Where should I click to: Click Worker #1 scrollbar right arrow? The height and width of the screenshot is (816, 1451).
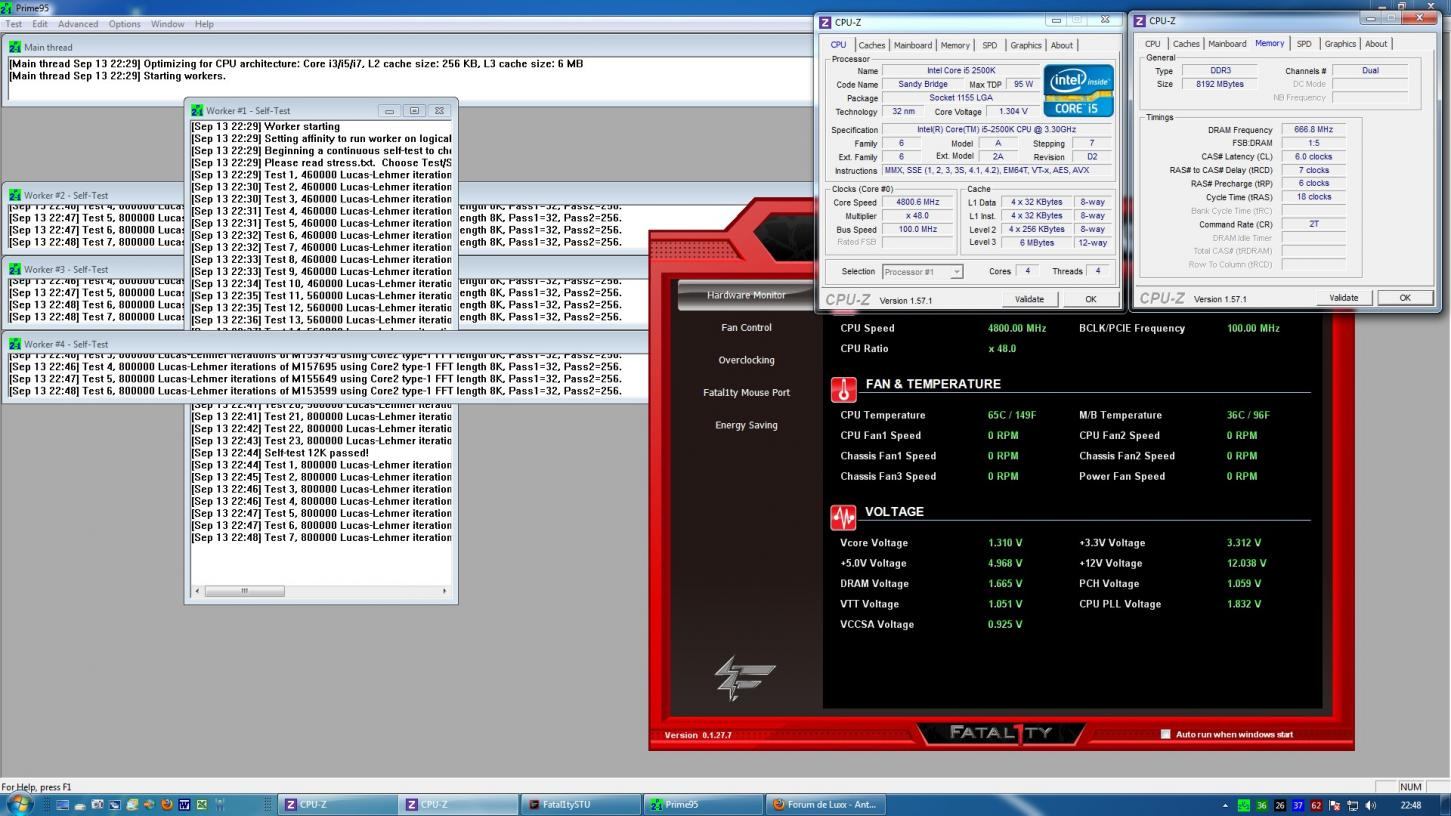tap(444, 591)
